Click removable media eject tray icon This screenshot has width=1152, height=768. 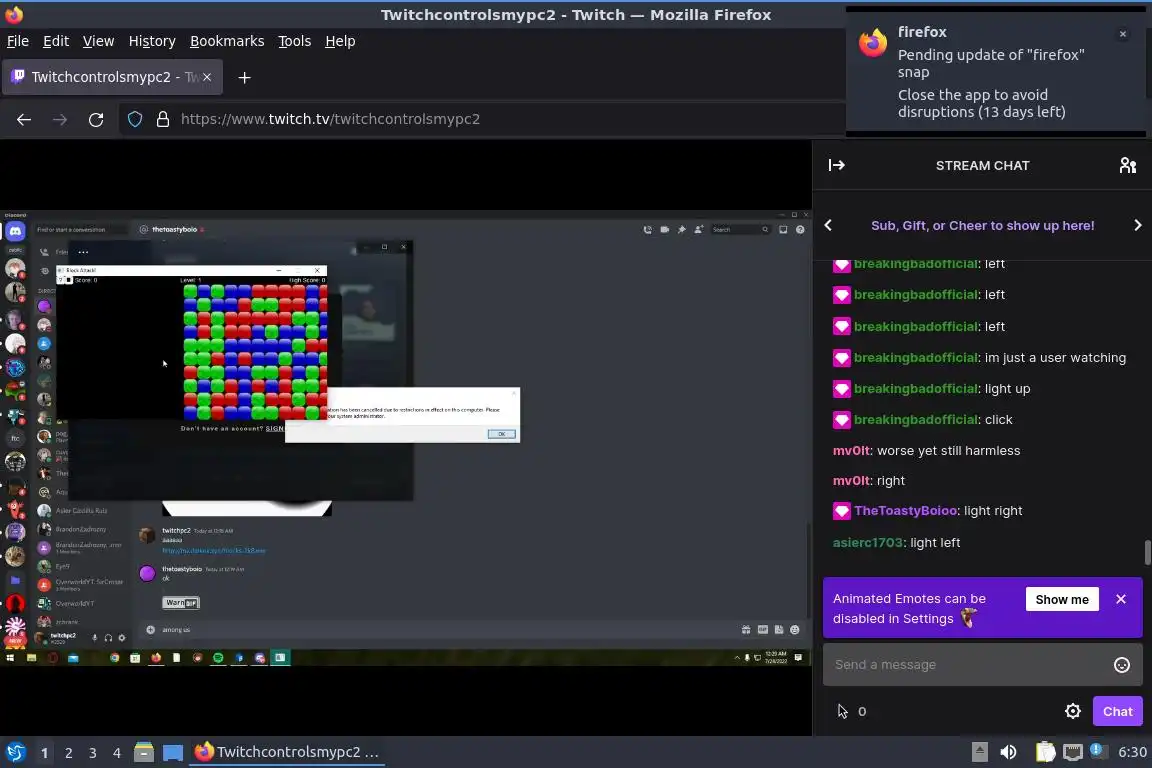[x=979, y=753]
